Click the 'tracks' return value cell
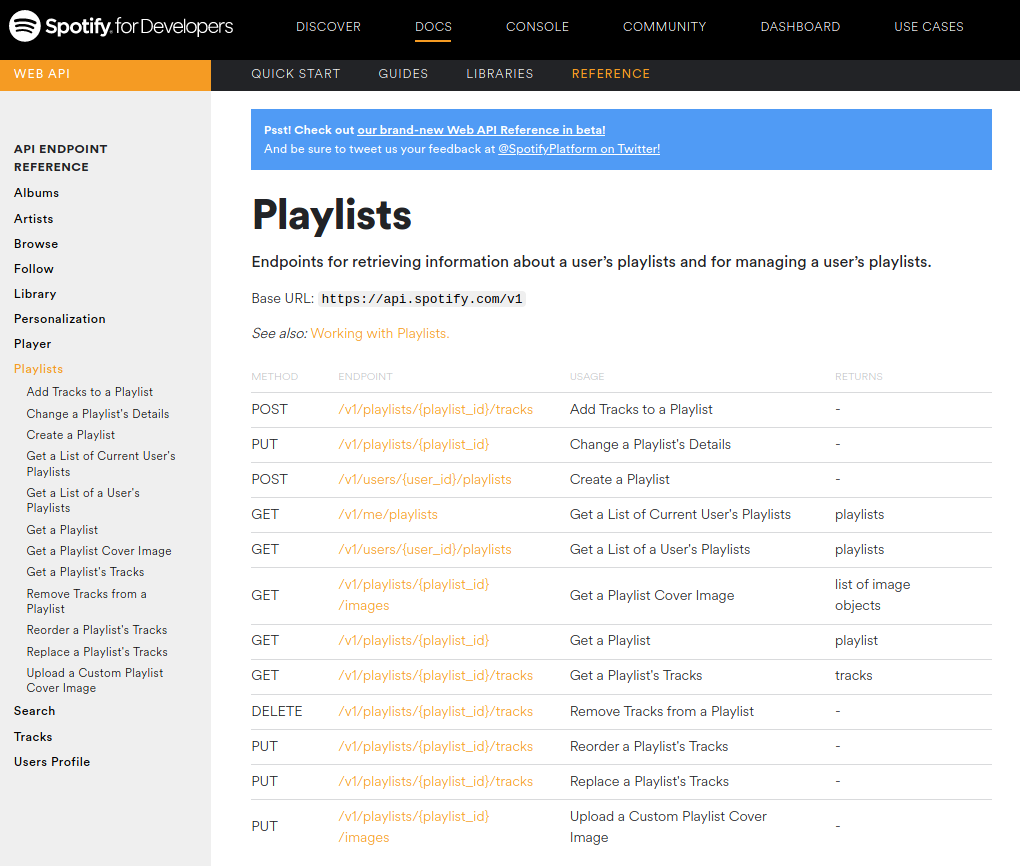The height and width of the screenshot is (866, 1020). pos(853,676)
